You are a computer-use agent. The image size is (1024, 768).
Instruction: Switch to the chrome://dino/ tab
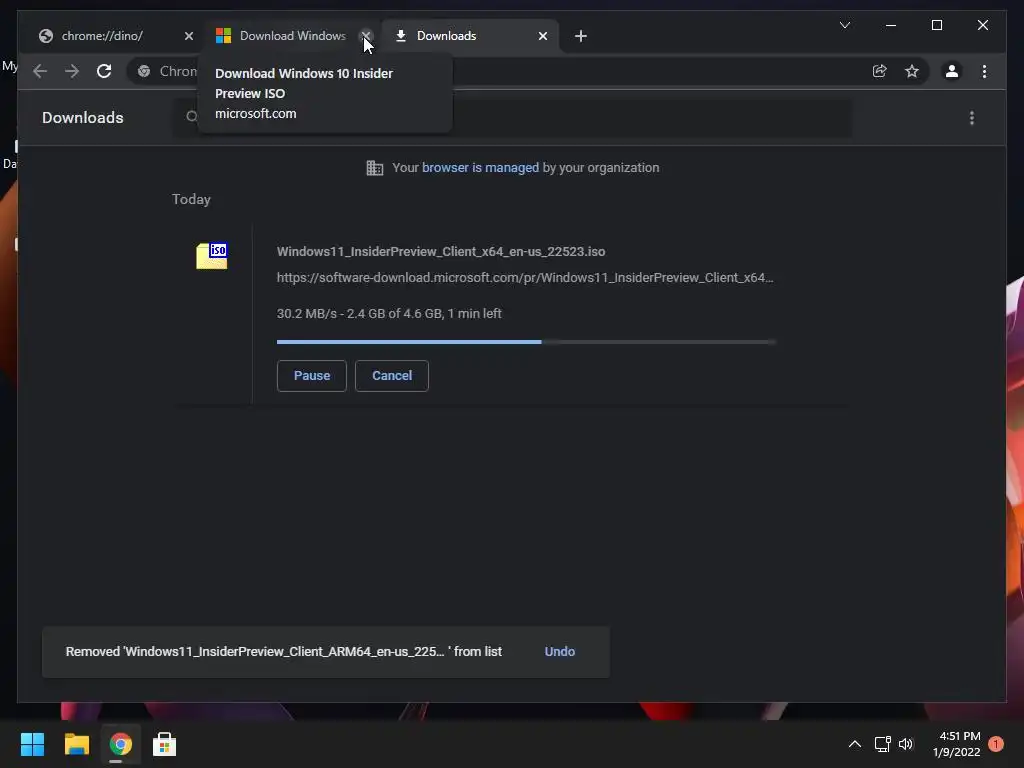tap(101, 36)
